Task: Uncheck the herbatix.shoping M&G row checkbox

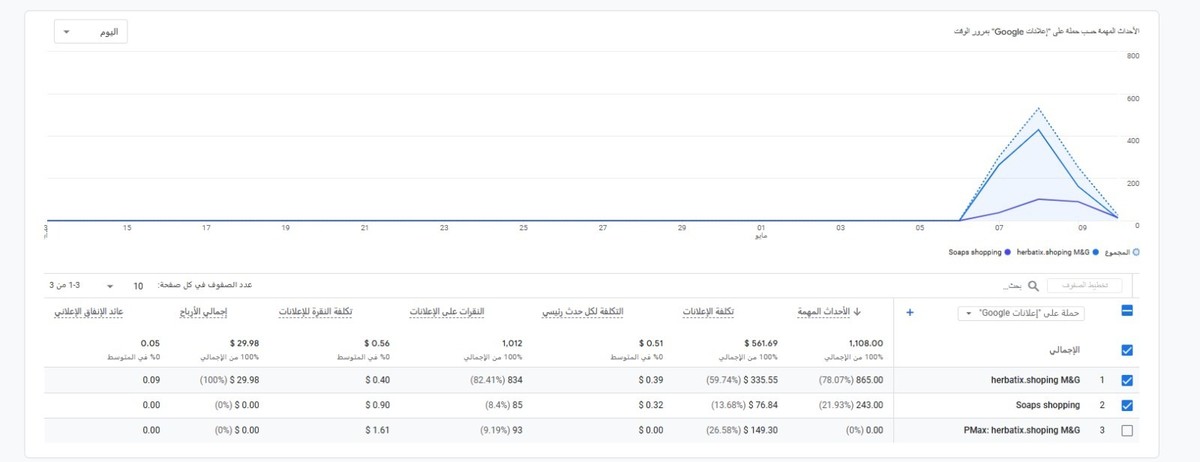Action: 1127,380
